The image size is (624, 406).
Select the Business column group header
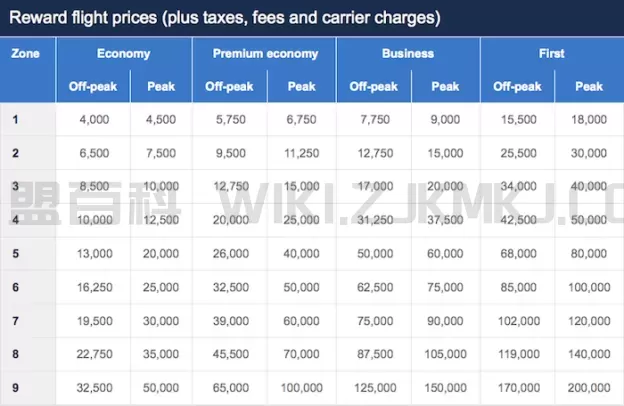pyautogui.click(x=407, y=54)
